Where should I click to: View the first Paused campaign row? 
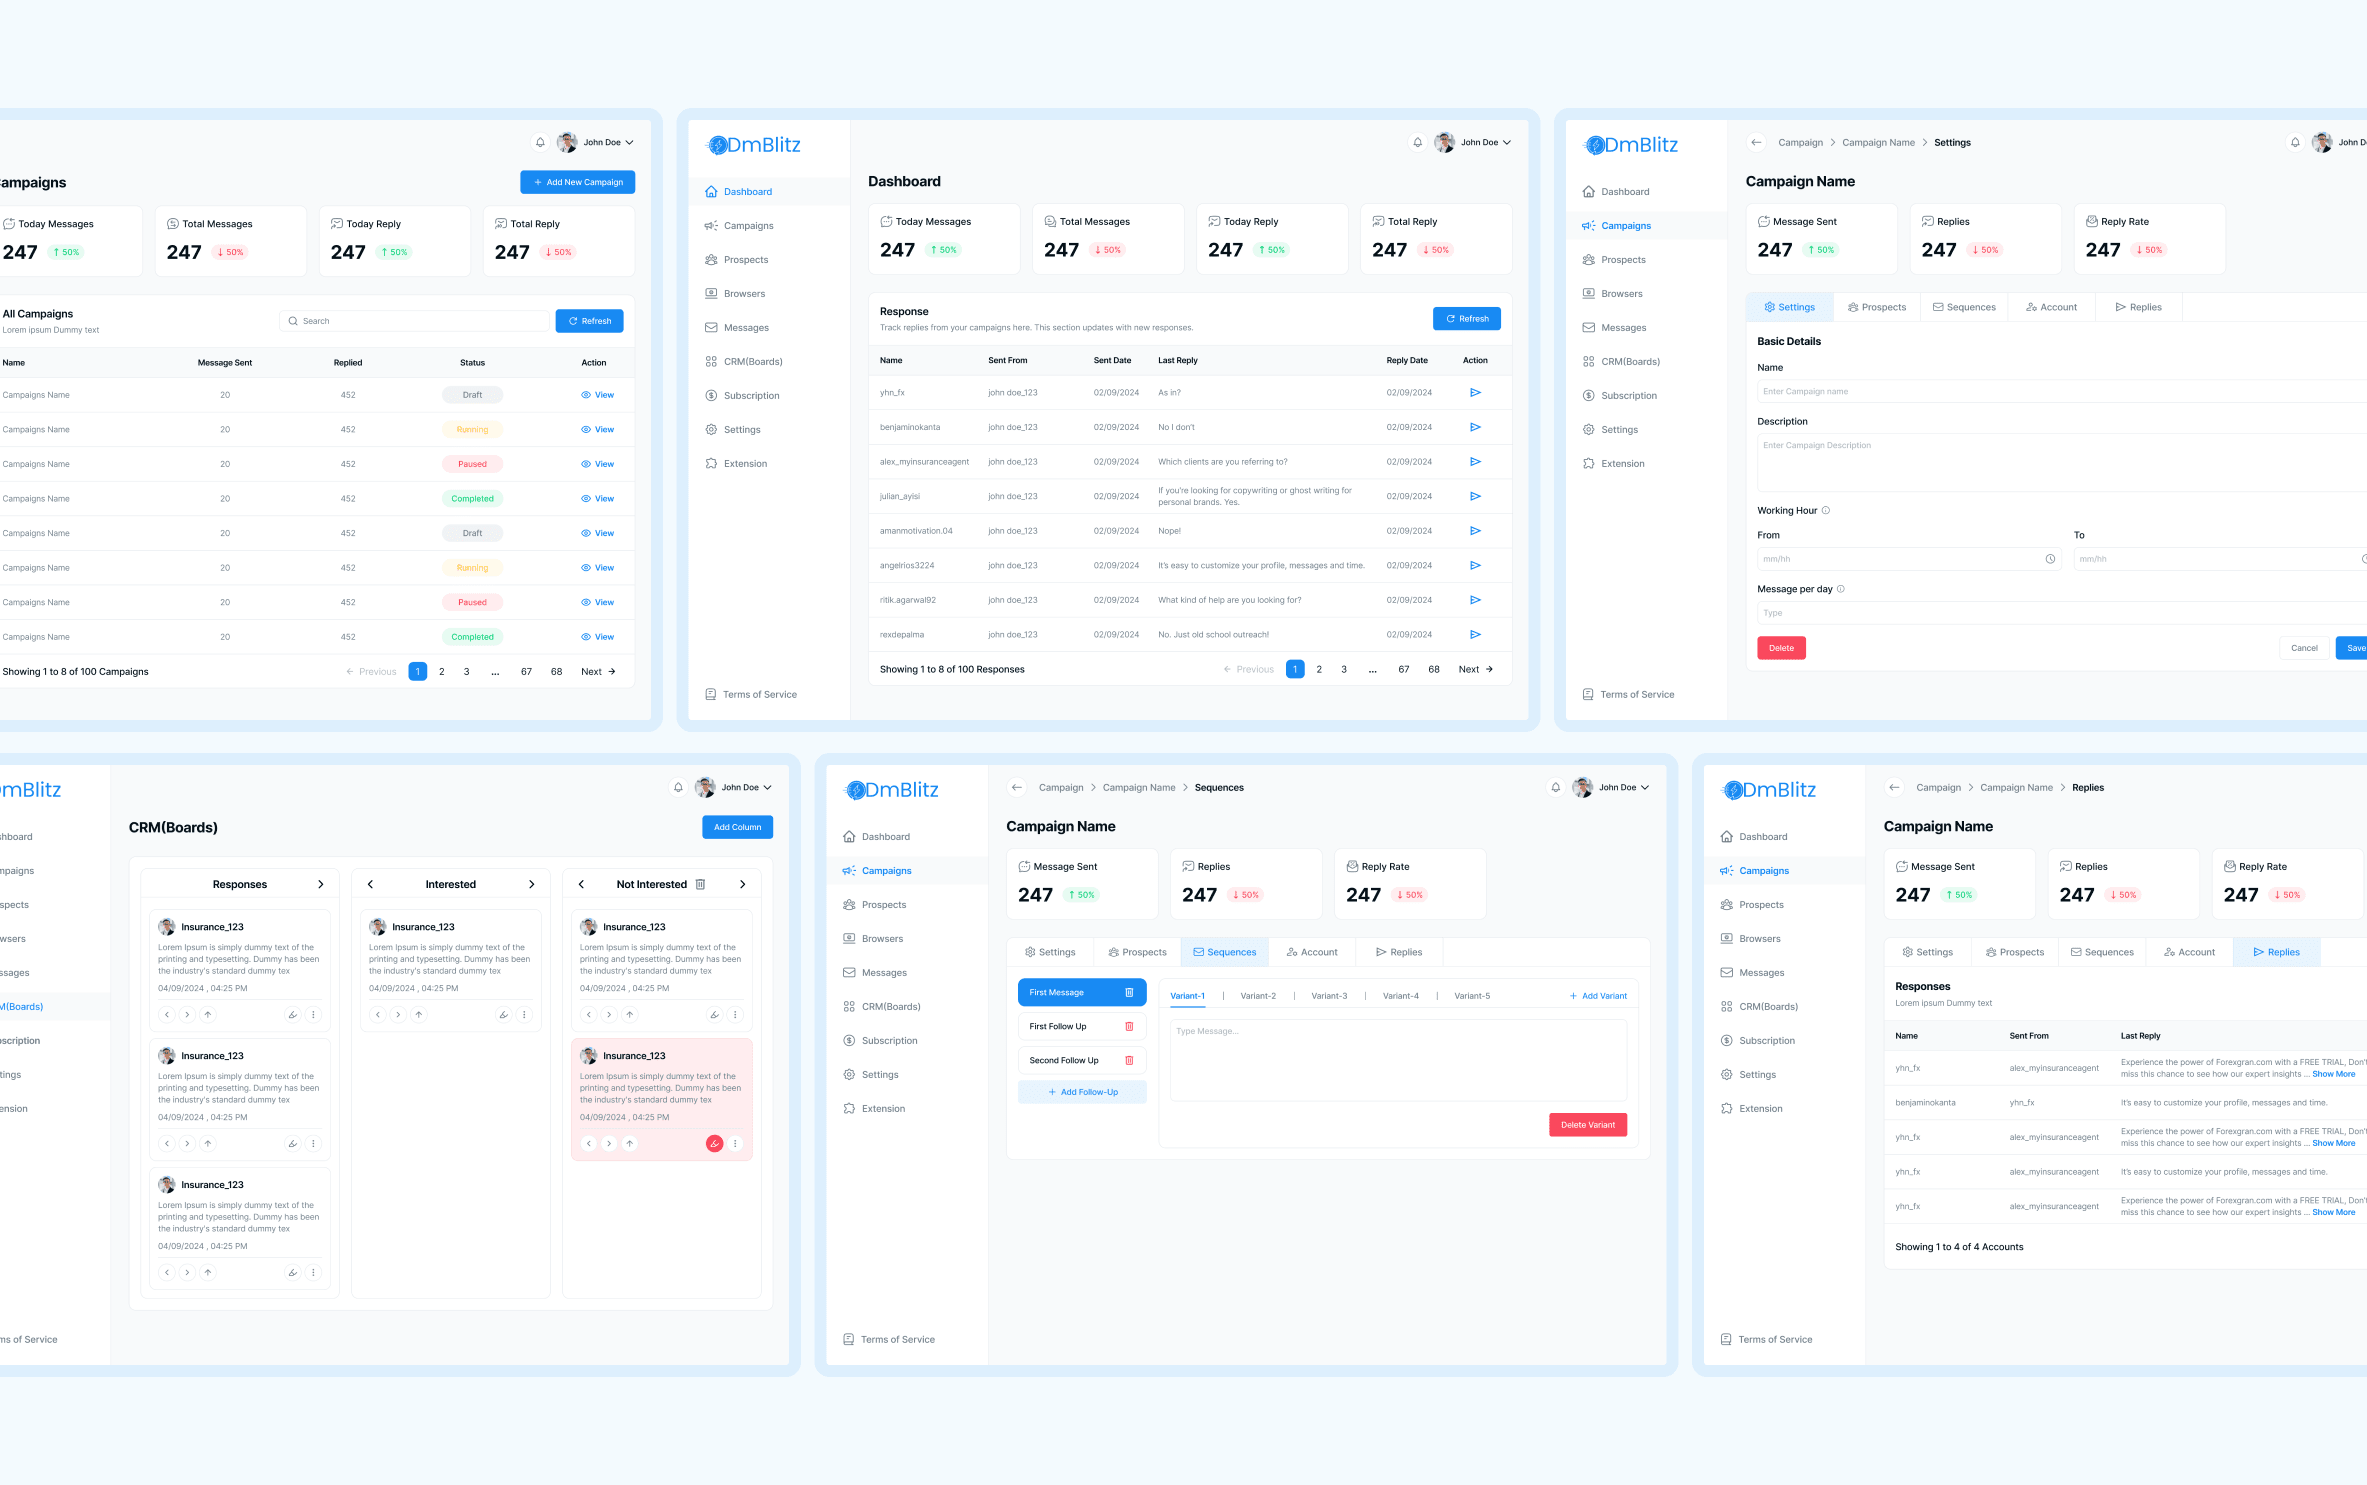[598, 464]
